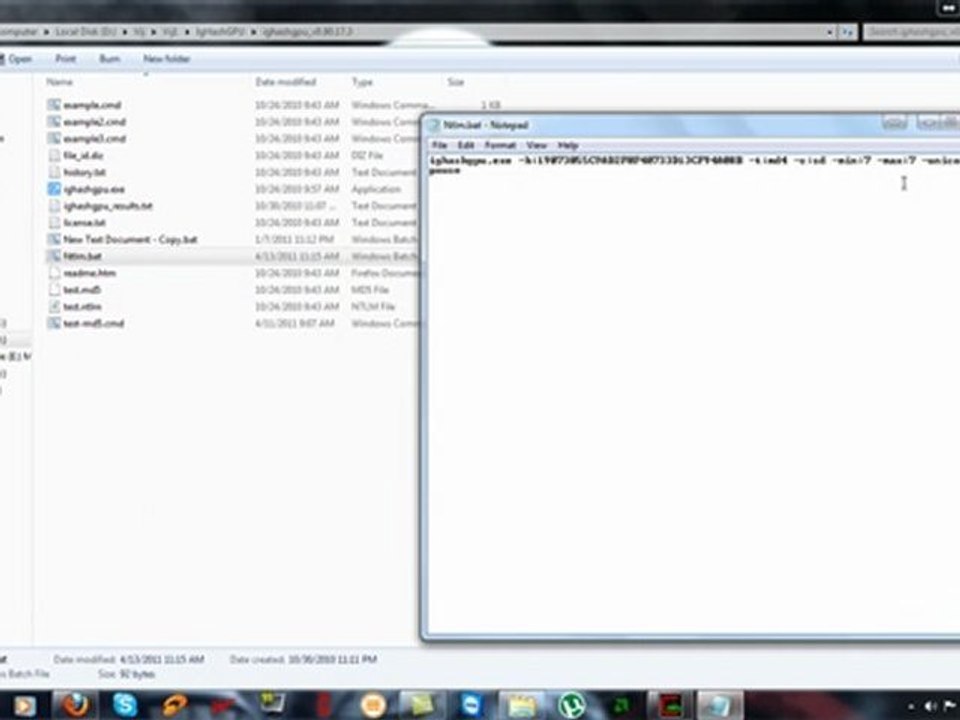Sort files by the Name column
Viewport: 960px width, 720px height.
point(60,82)
